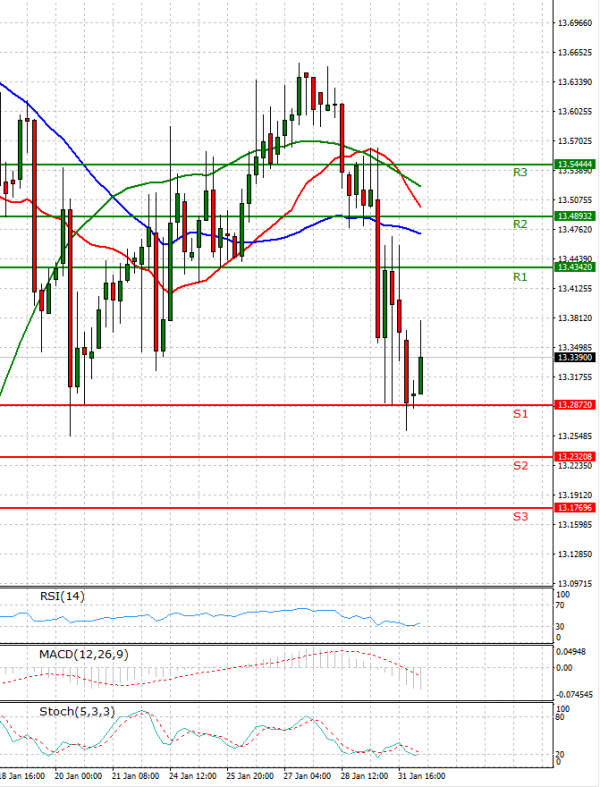Select the S2 label on chart
This screenshot has width=600, height=787.
520,466
